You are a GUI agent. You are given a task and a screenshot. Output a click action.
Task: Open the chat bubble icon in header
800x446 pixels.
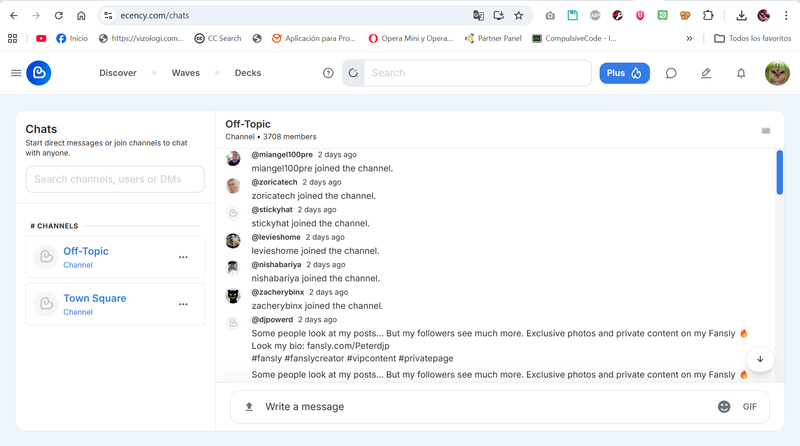coord(671,73)
